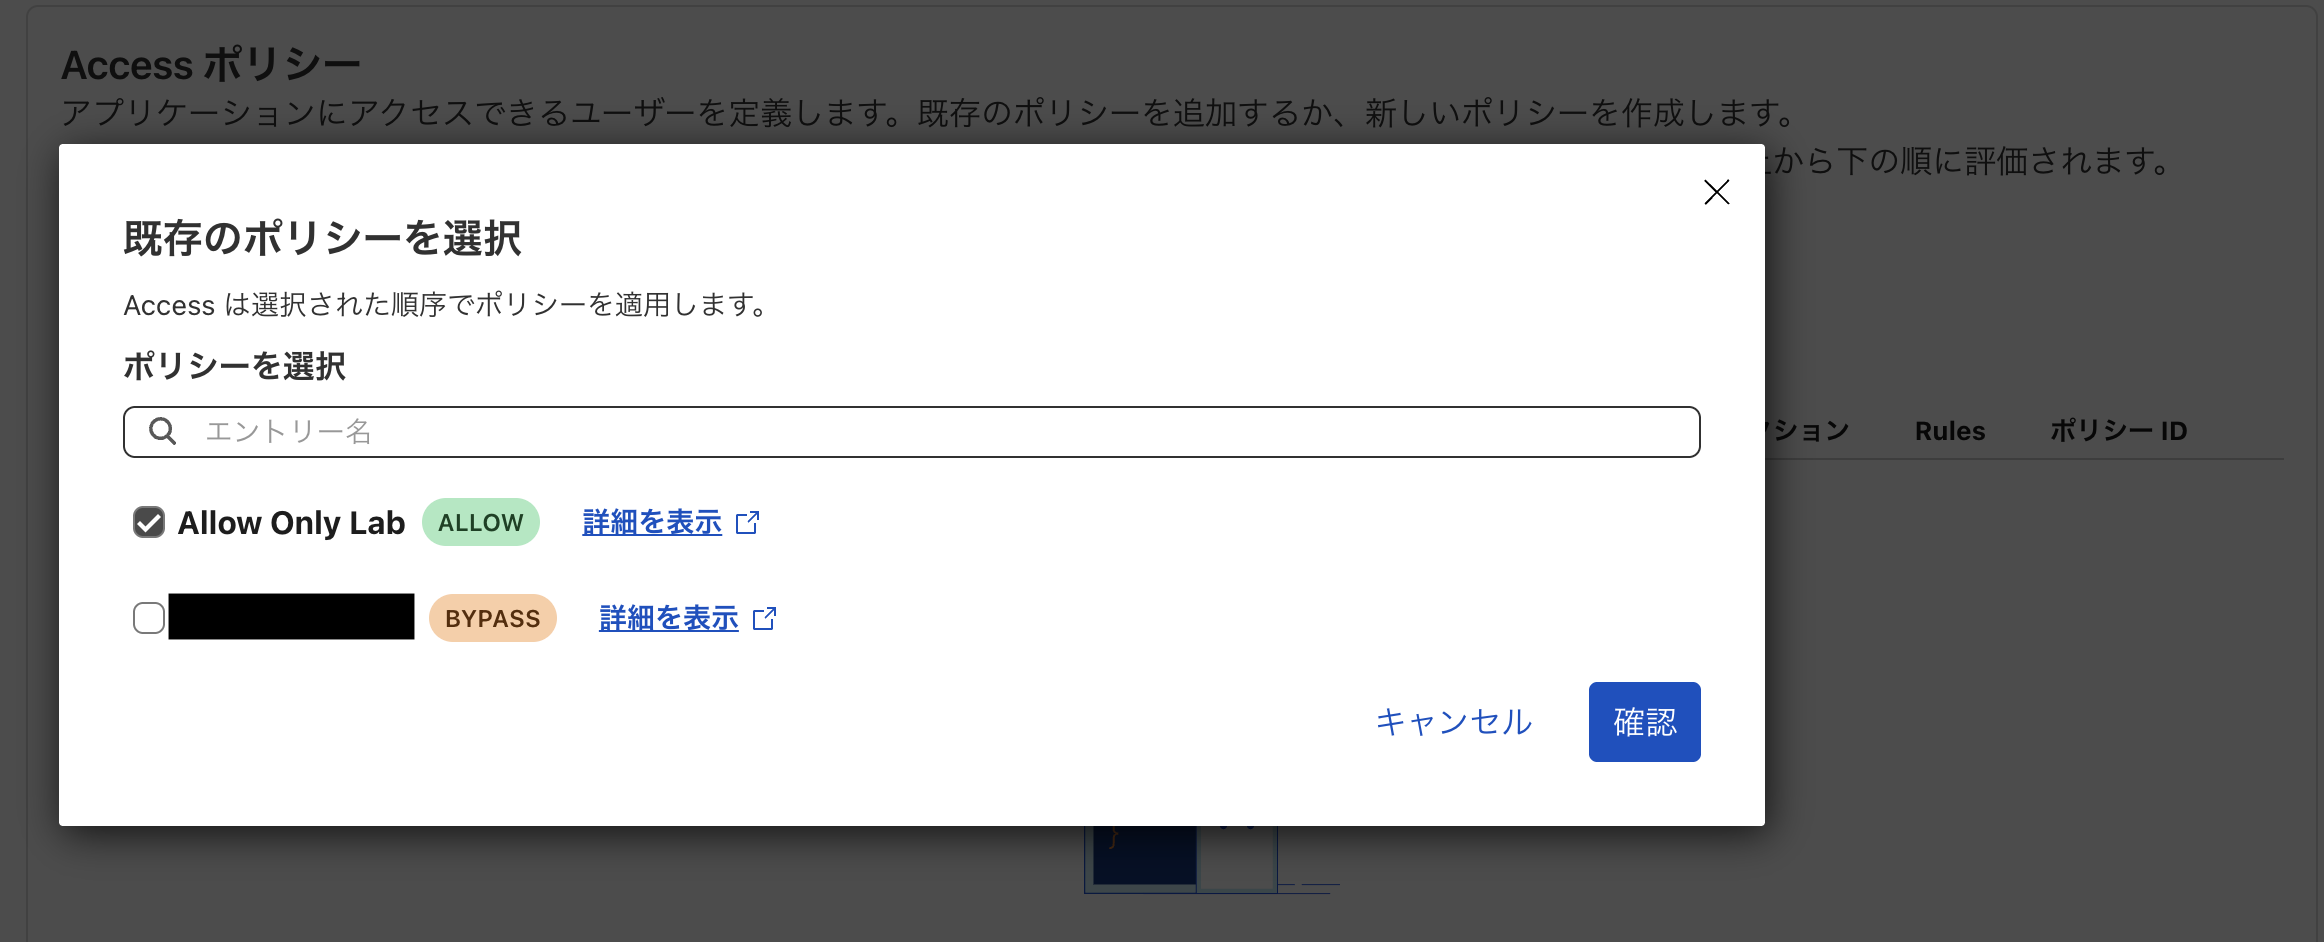Click the orange BYPASS badge
2324x942 pixels.
tap(492, 619)
